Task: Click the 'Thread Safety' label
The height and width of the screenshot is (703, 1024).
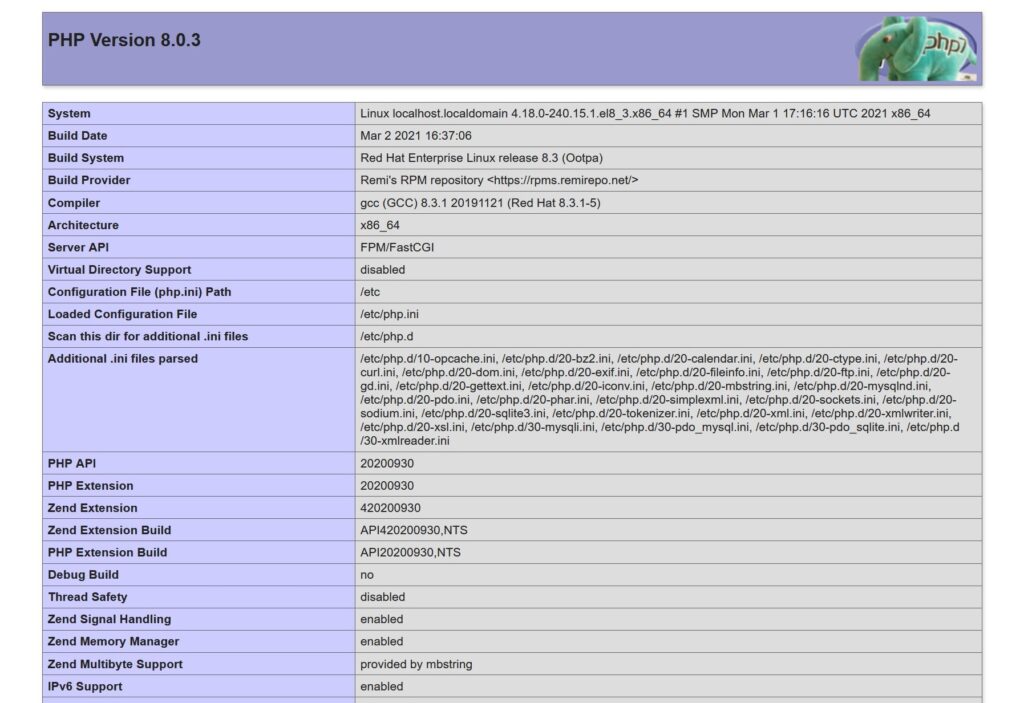Action: tap(88, 597)
